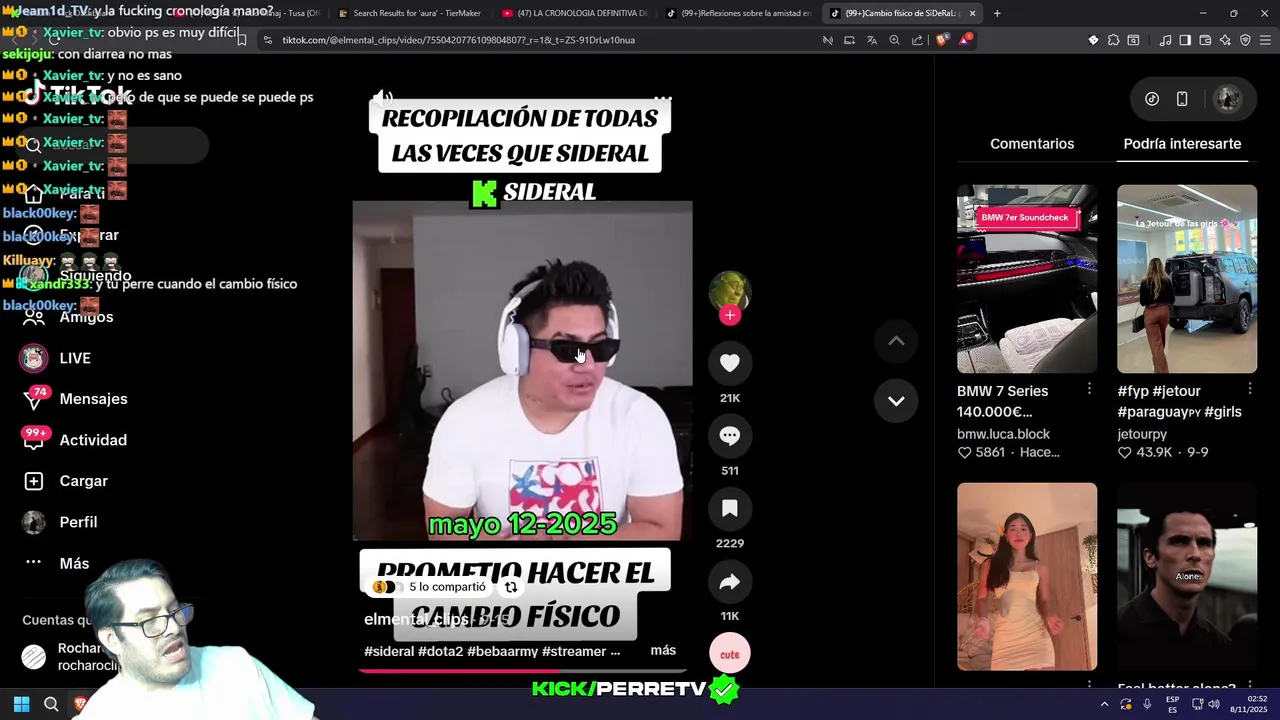
Task: Open the yellow dress girl video thumbnail
Action: [1027, 577]
